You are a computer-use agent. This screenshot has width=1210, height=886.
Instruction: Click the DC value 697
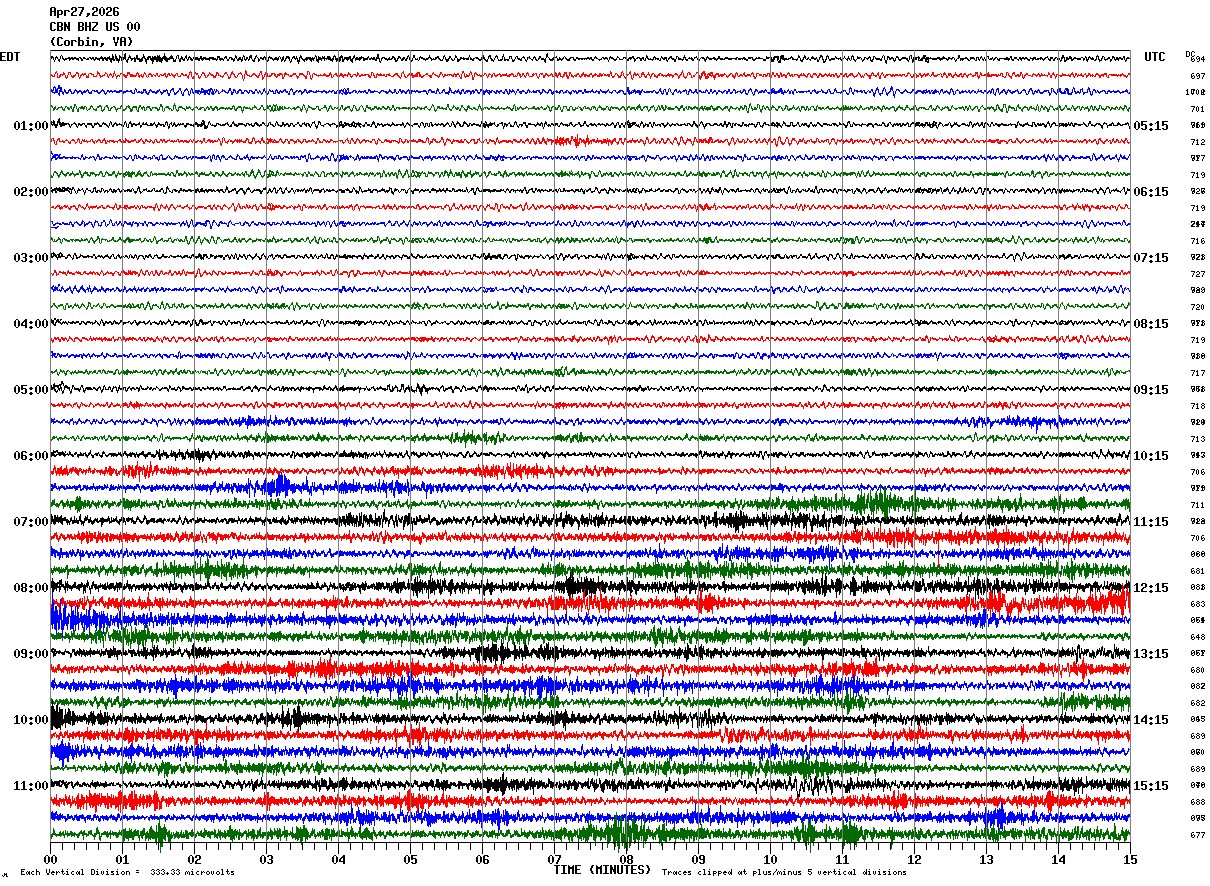point(1197,76)
